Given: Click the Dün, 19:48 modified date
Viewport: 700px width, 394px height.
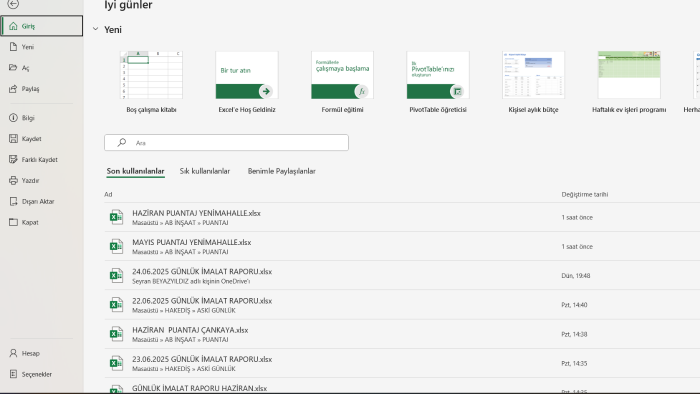Looking at the screenshot, I should tap(575, 276).
